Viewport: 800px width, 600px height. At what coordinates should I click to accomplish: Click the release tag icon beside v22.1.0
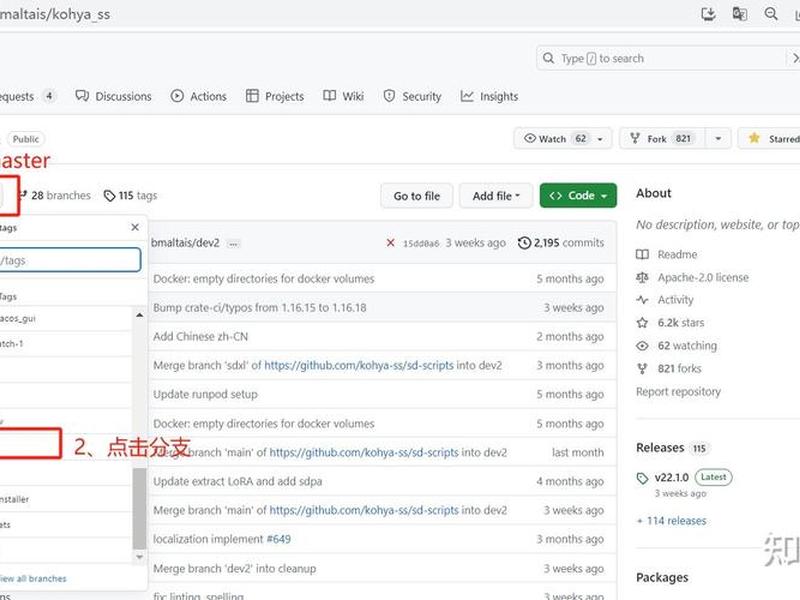click(642, 478)
